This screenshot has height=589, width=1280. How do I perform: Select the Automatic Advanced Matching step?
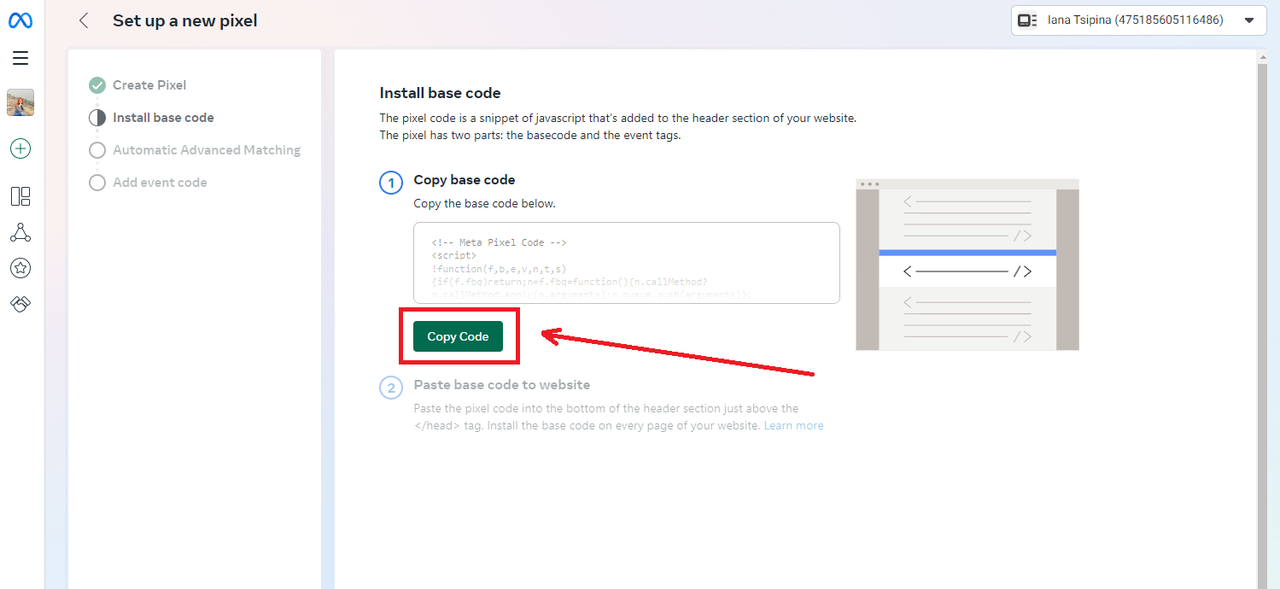click(x=195, y=150)
